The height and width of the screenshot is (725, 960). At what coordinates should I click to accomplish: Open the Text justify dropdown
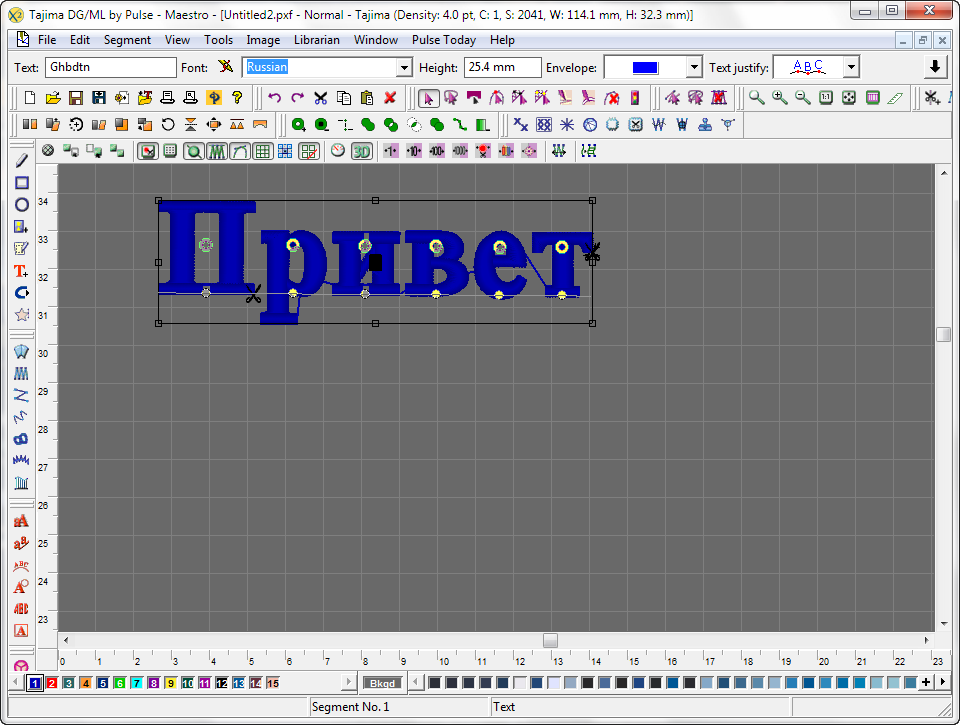tap(851, 67)
